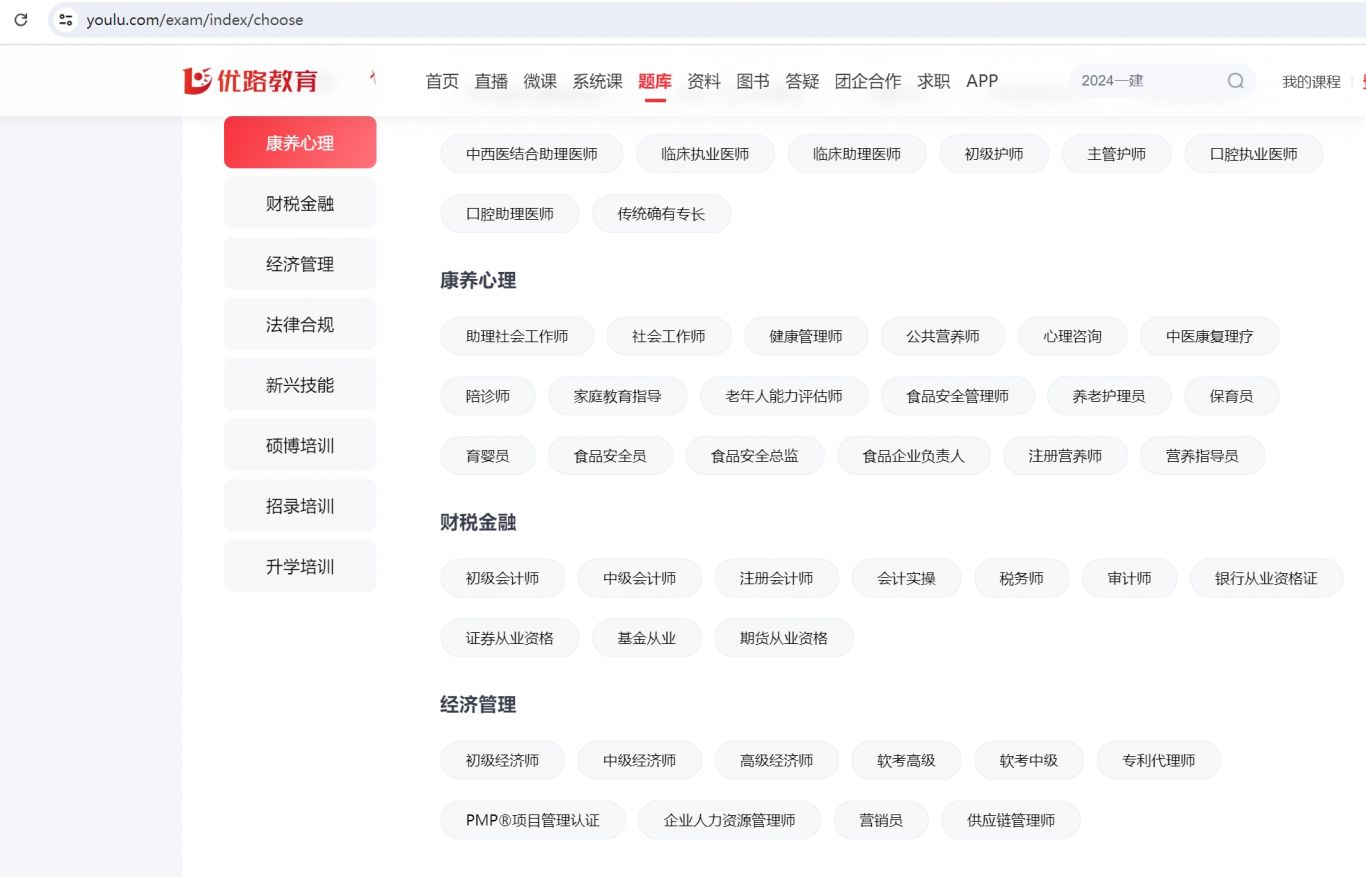This screenshot has width=1366, height=877.
Task: Open 资料 navigation item
Action: point(704,81)
